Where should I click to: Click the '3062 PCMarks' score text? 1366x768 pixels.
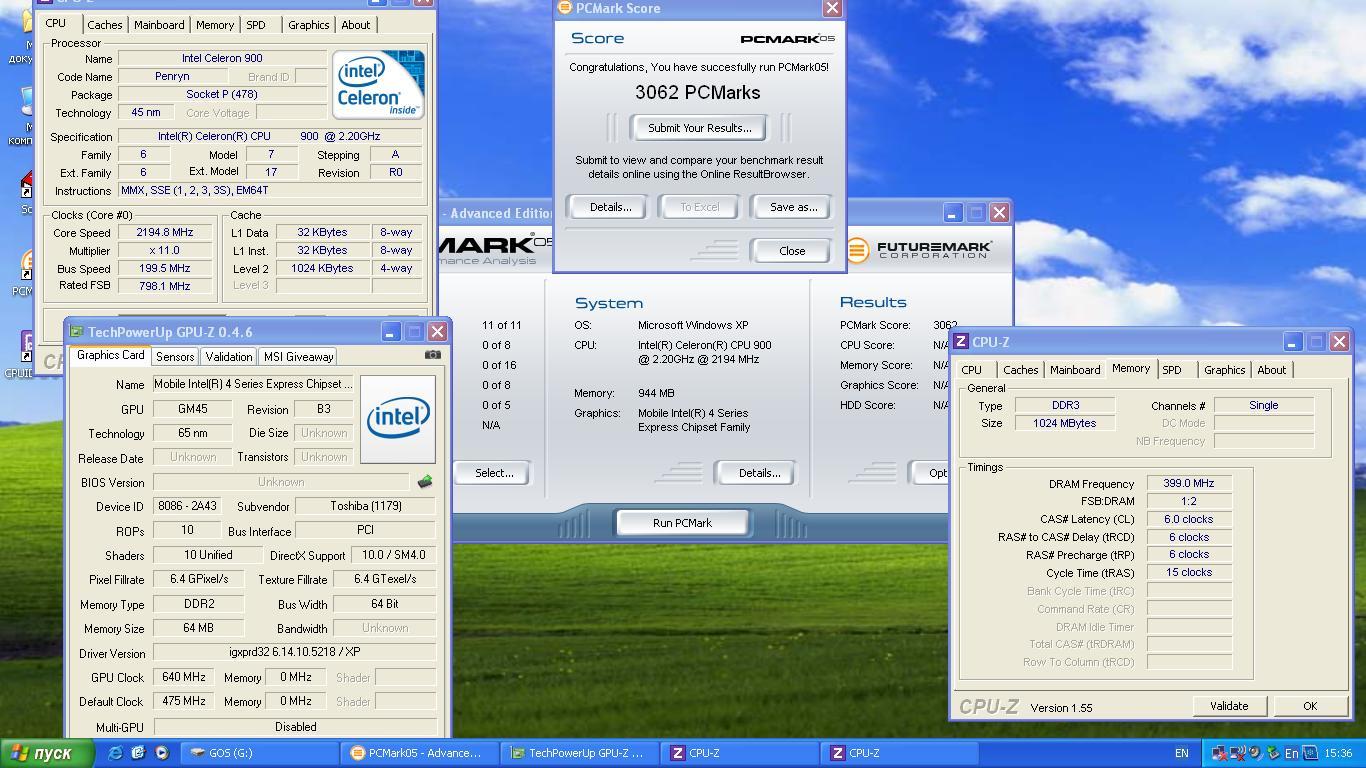coord(698,92)
